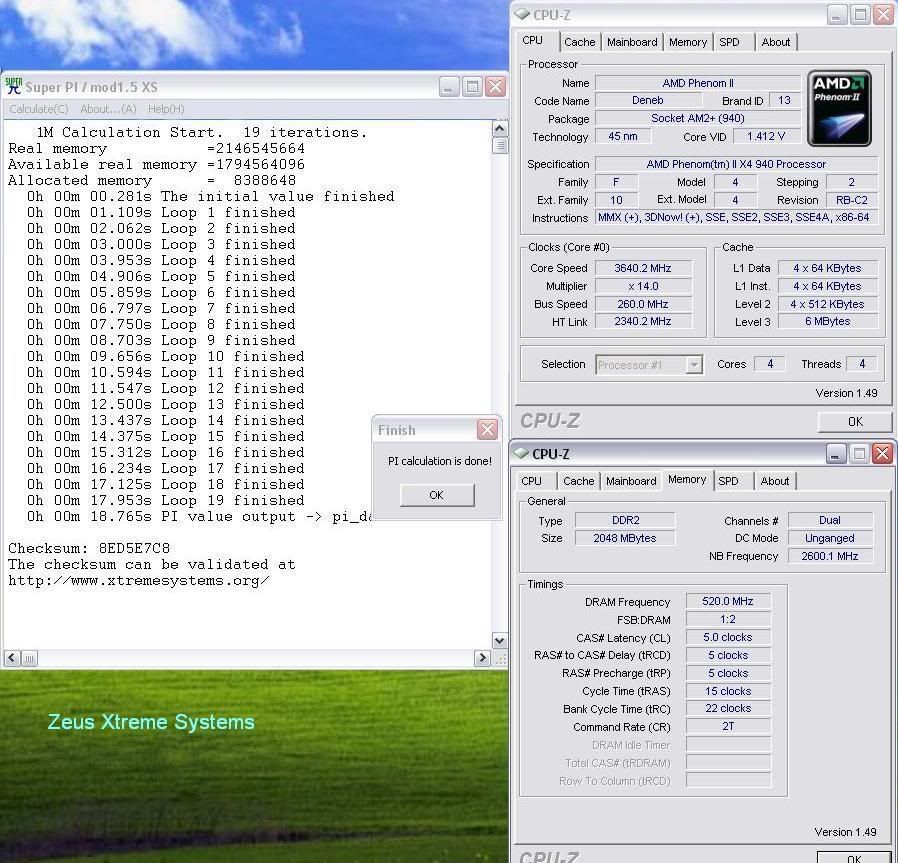
Task: Click the Super PI vertical scrollbar up arrow
Action: (x=499, y=128)
